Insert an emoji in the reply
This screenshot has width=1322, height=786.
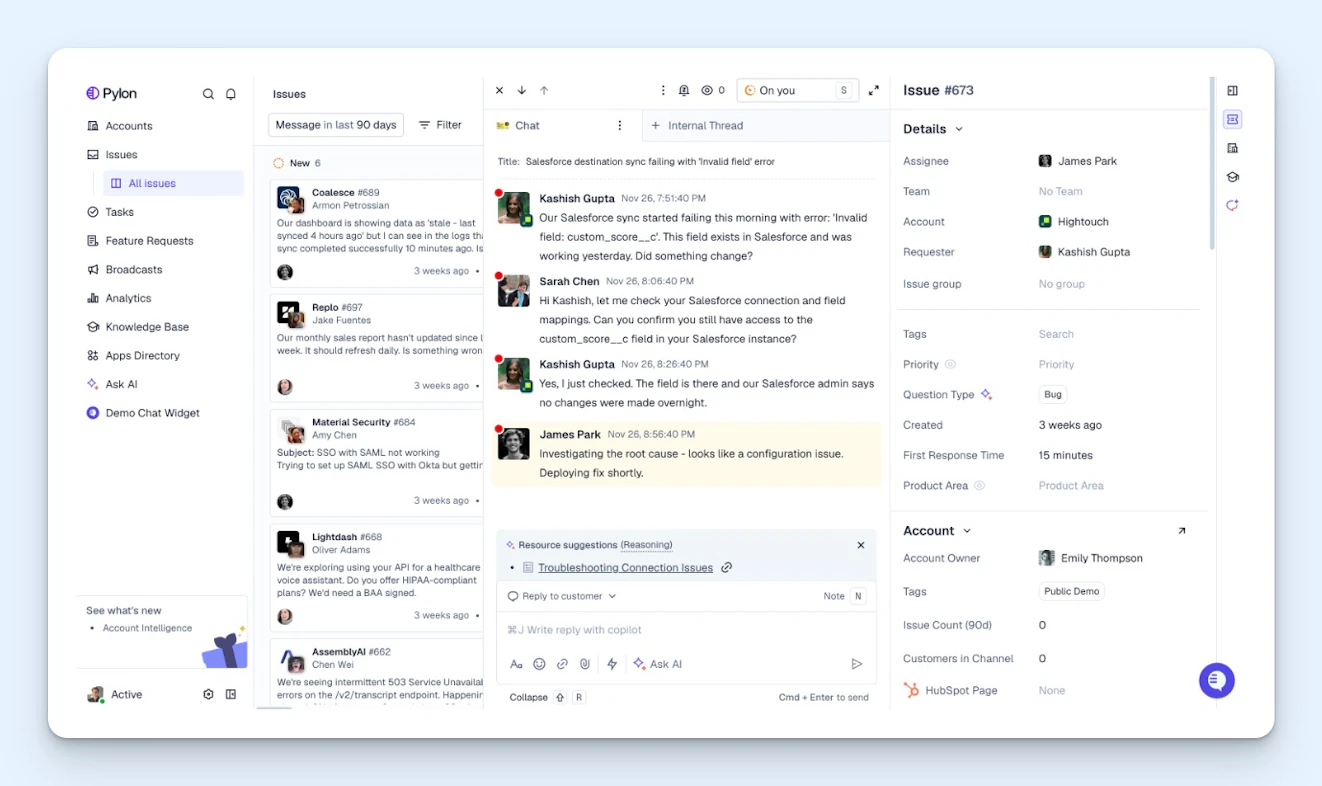[539, 664]
